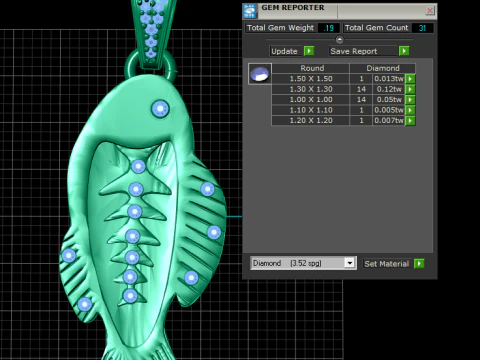Click the 0.013tw weight cell
480x360 pixels.
(x=389, y=79)
